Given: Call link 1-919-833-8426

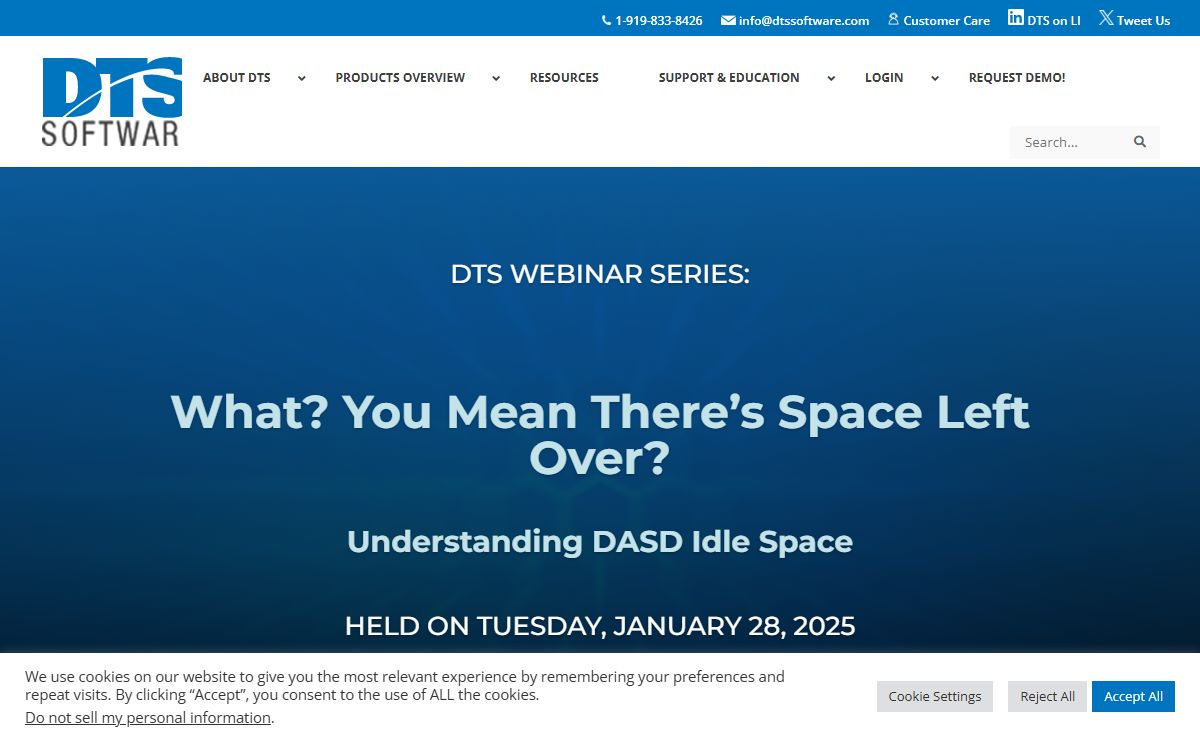Looking at the screenshot, I should (x=659, y=20).
